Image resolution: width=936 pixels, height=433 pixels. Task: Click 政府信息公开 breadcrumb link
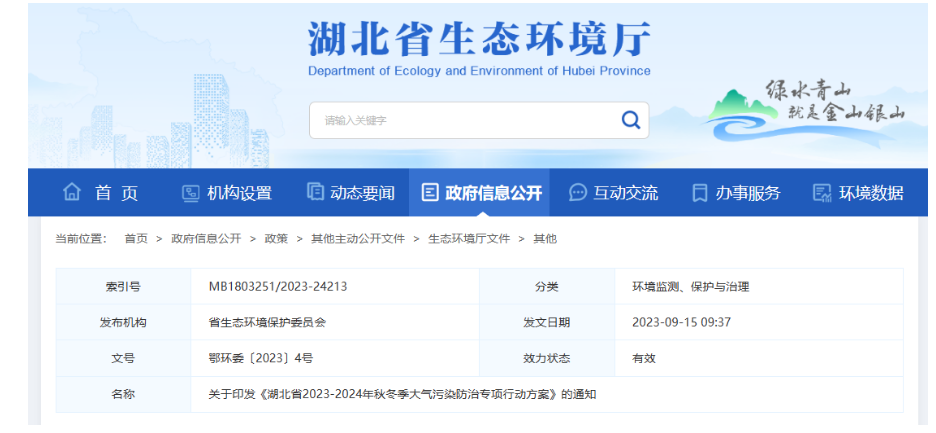[x=206, y=239]
